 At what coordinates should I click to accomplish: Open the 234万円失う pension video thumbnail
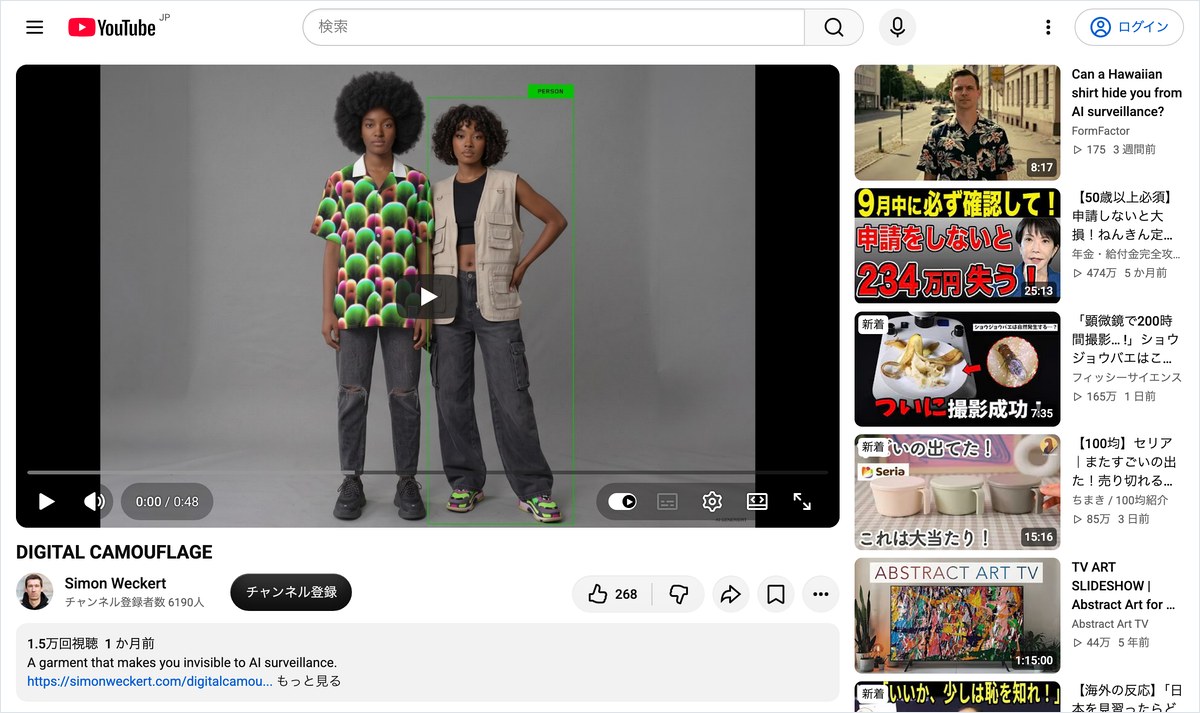(957, 246)
